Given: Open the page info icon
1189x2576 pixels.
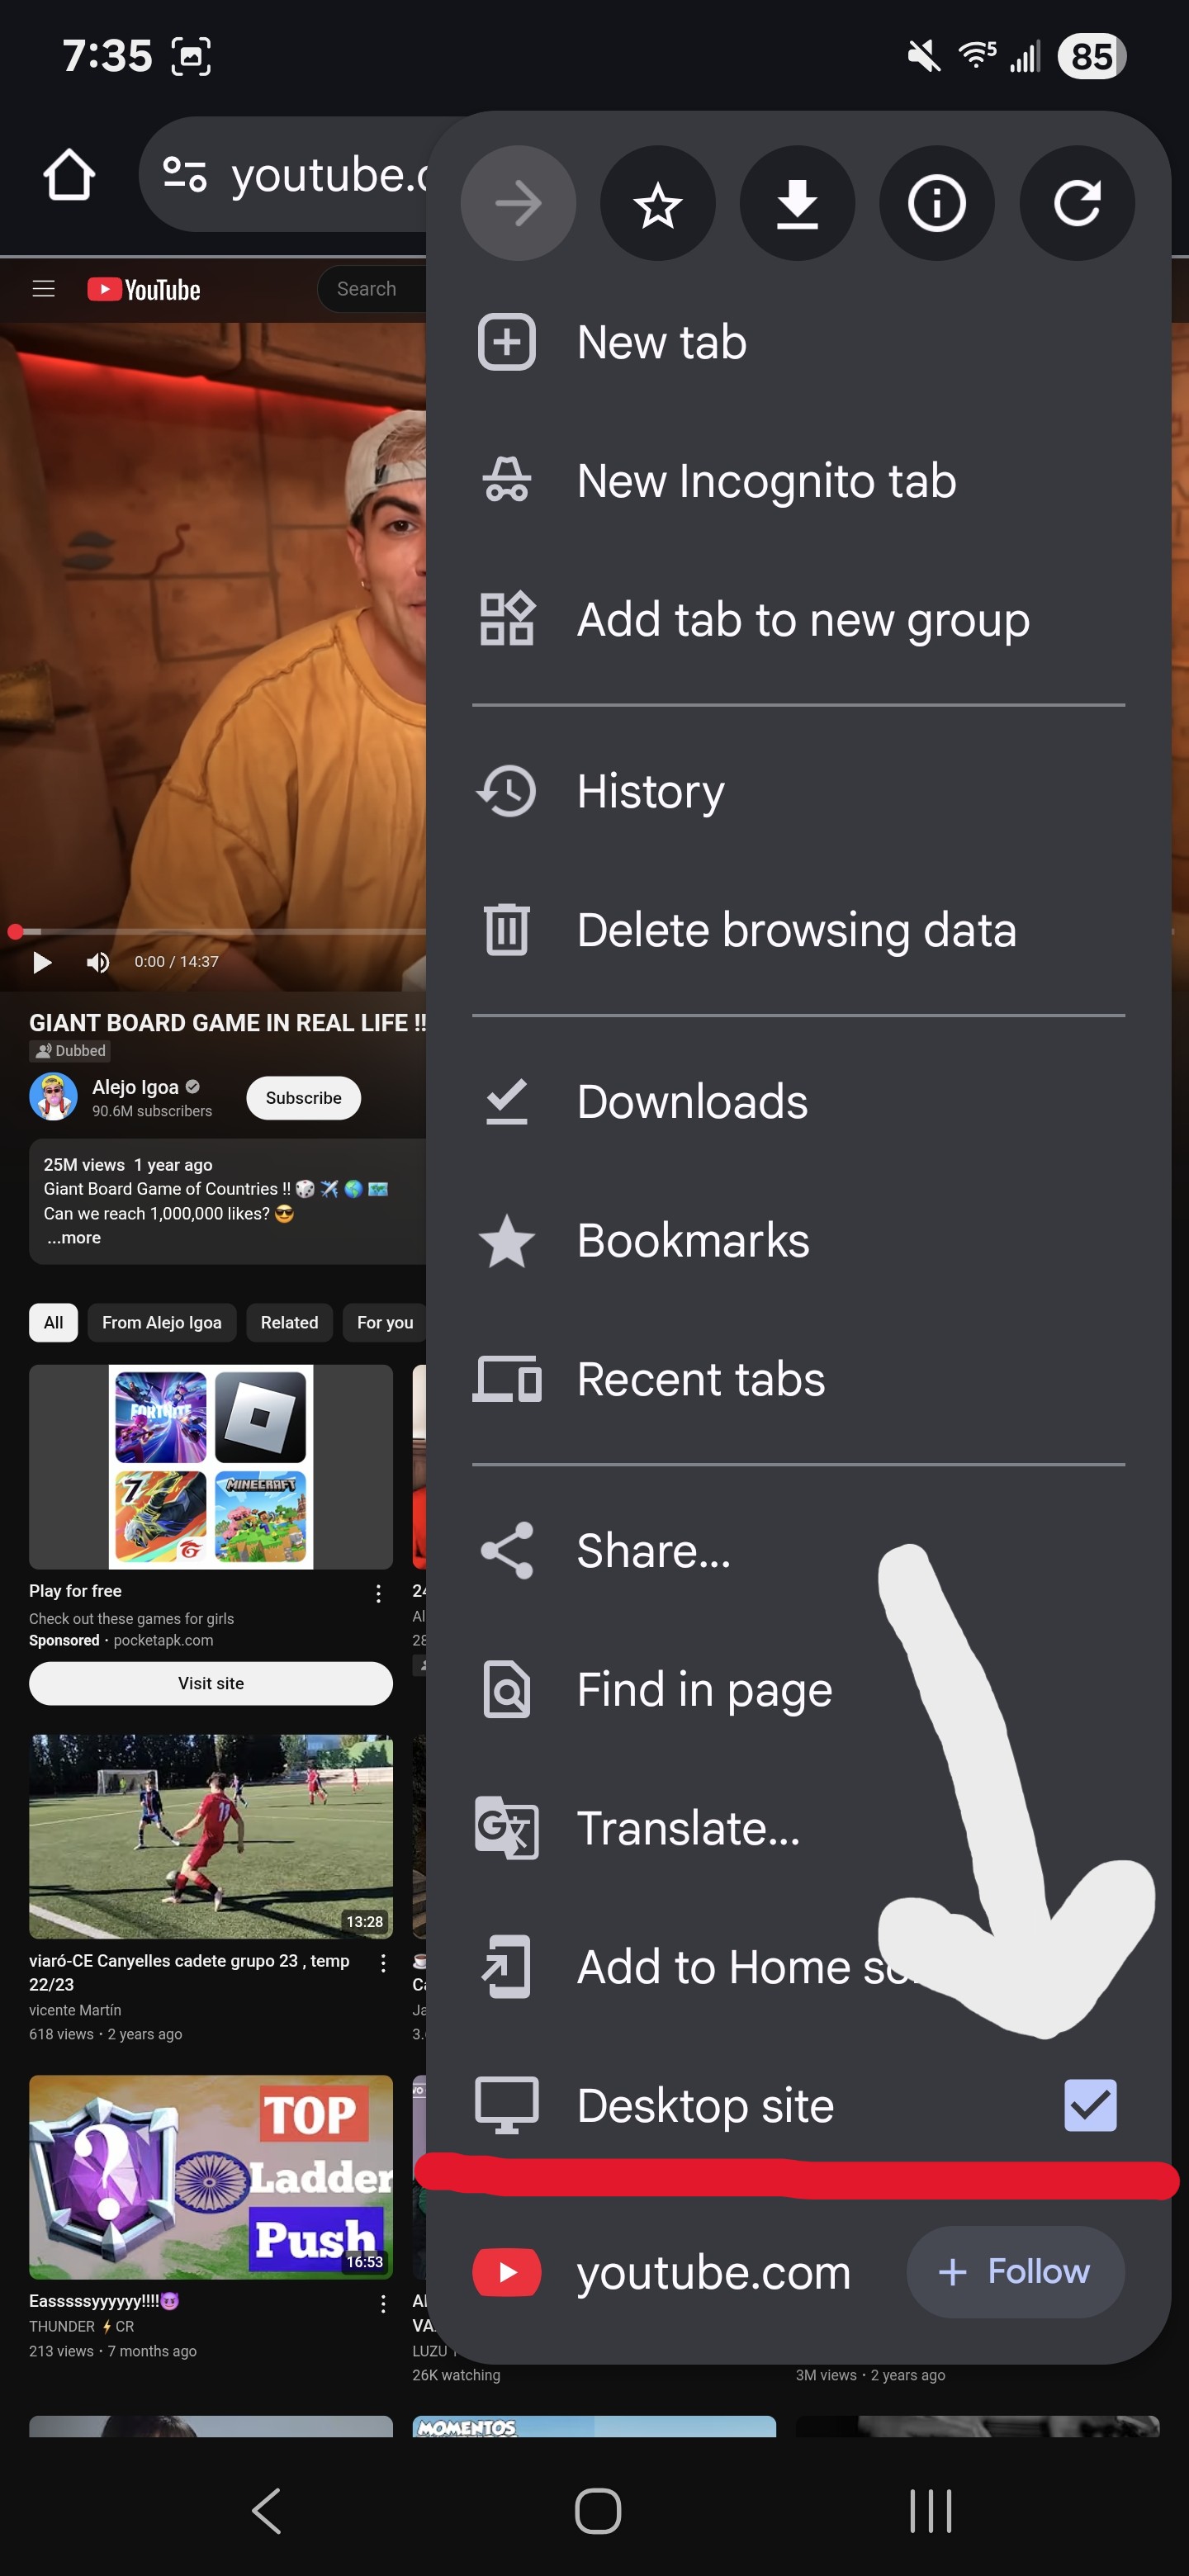Looking at the screenshot, I should click(x=936, y=204).
